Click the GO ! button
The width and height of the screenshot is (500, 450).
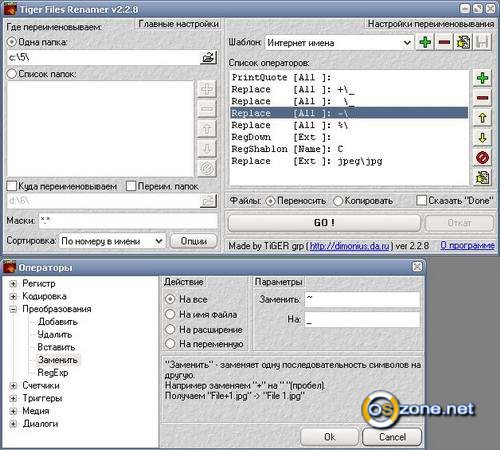(x=324, y=223)
